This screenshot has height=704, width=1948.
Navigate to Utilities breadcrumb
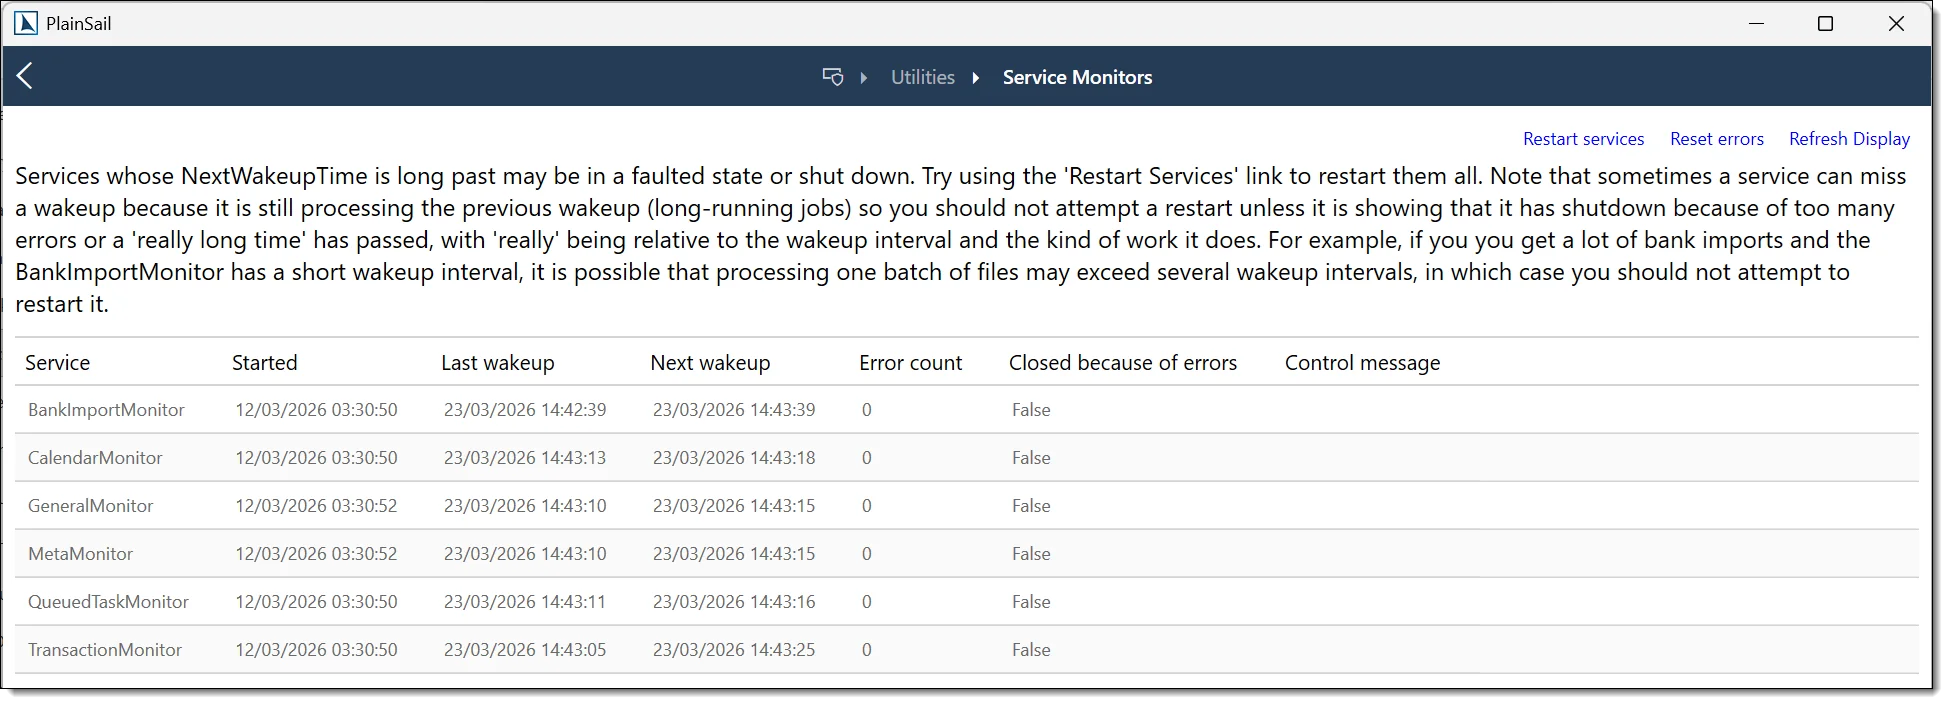coord(923,77)
